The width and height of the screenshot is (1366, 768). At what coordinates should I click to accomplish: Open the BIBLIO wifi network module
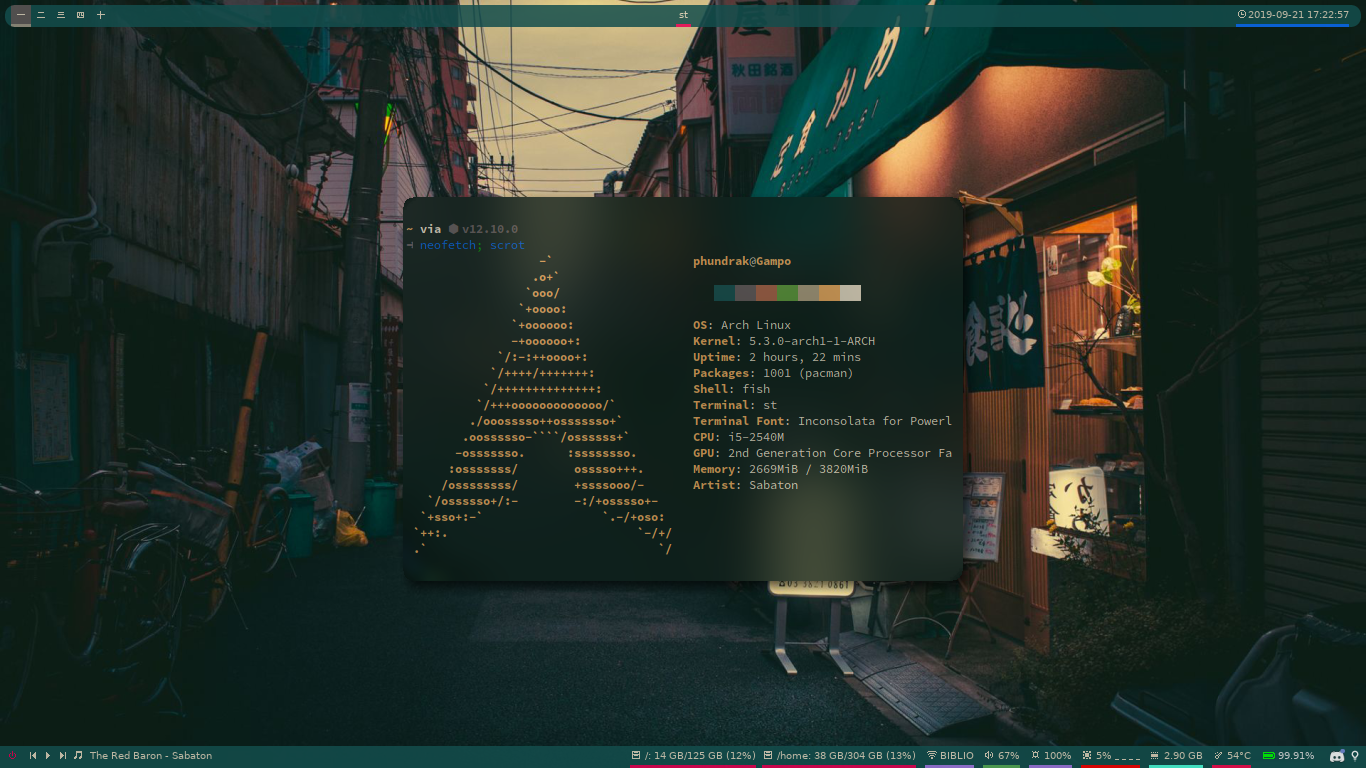click(950, 756)
